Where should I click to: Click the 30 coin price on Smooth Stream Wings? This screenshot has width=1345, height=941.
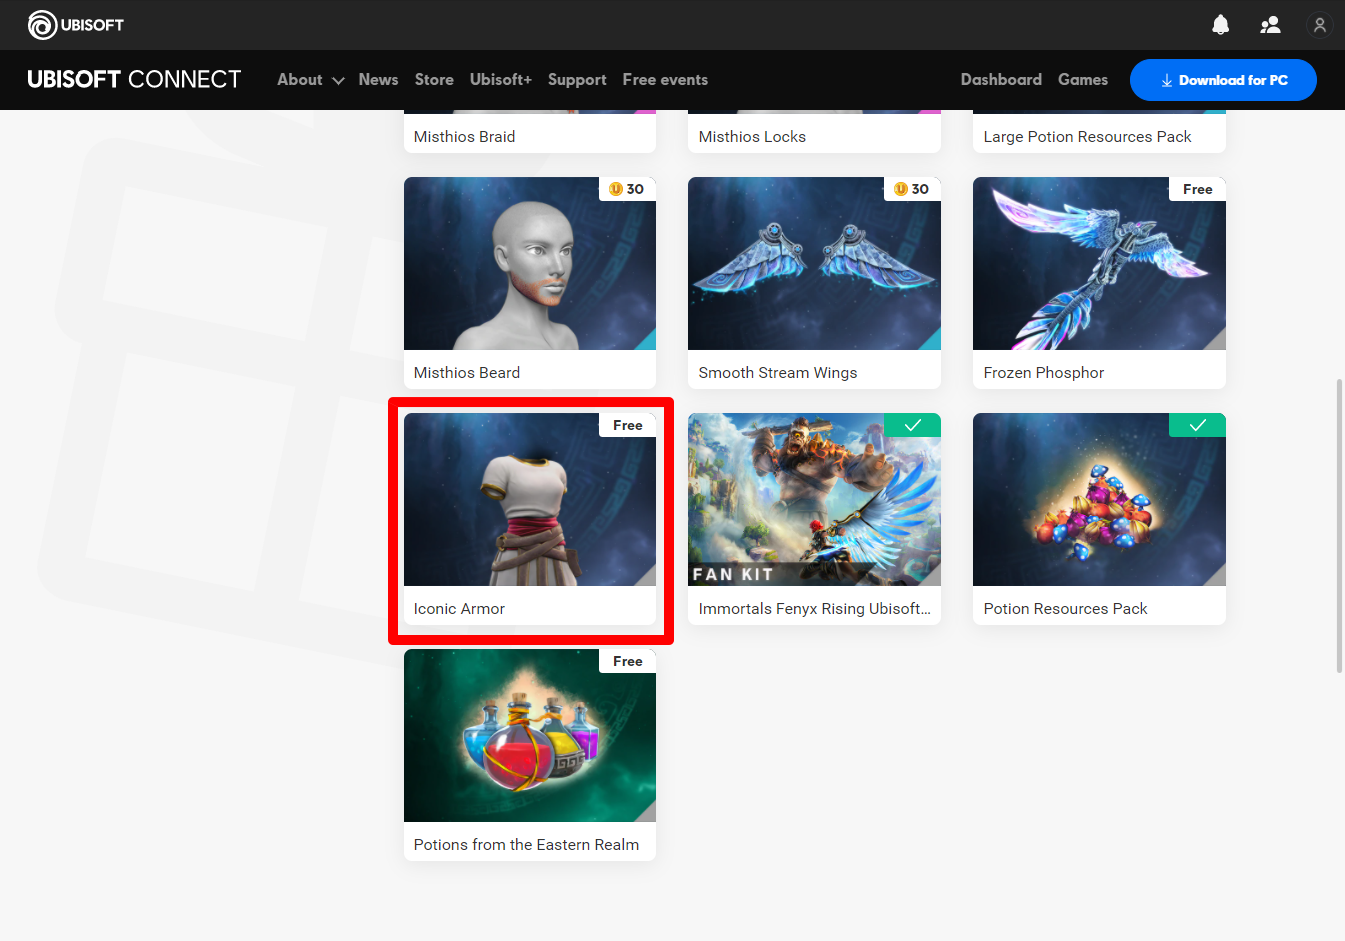(x=912, y=189)
